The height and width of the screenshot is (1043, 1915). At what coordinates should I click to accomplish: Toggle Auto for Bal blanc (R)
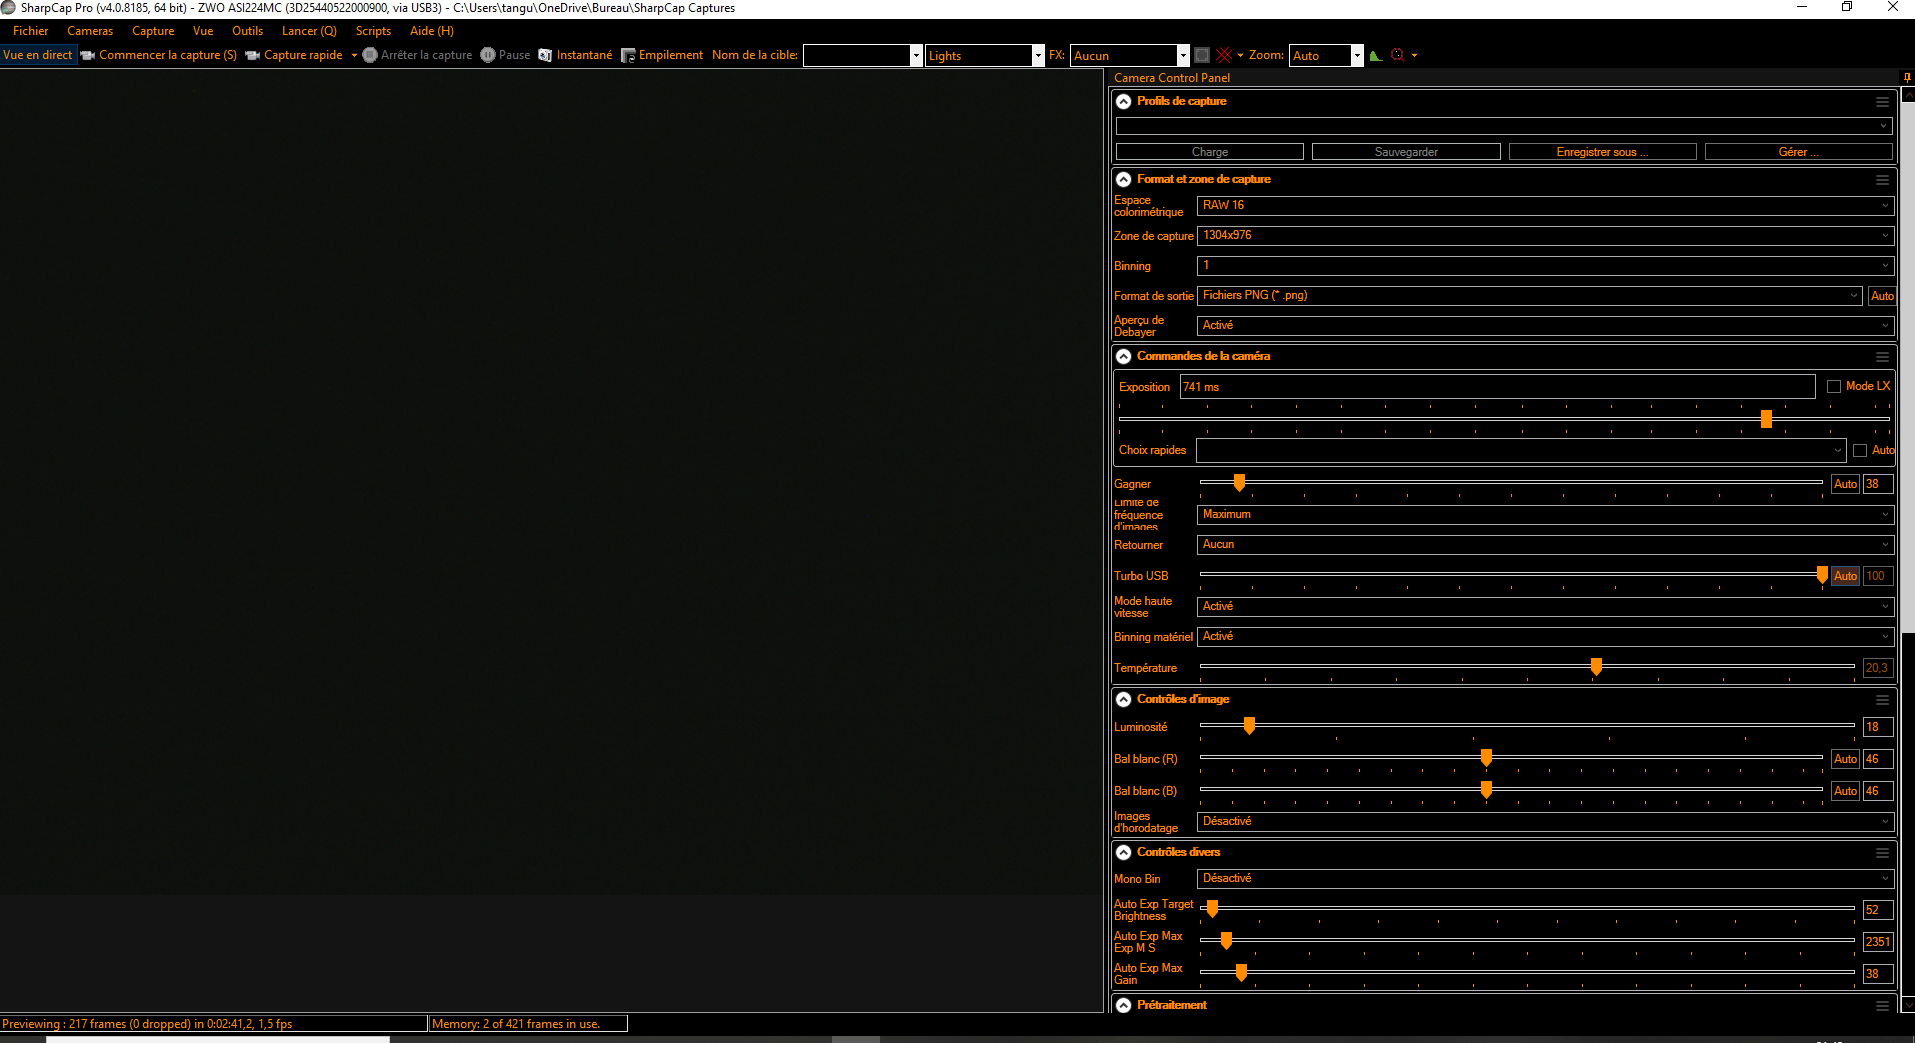1845,759
